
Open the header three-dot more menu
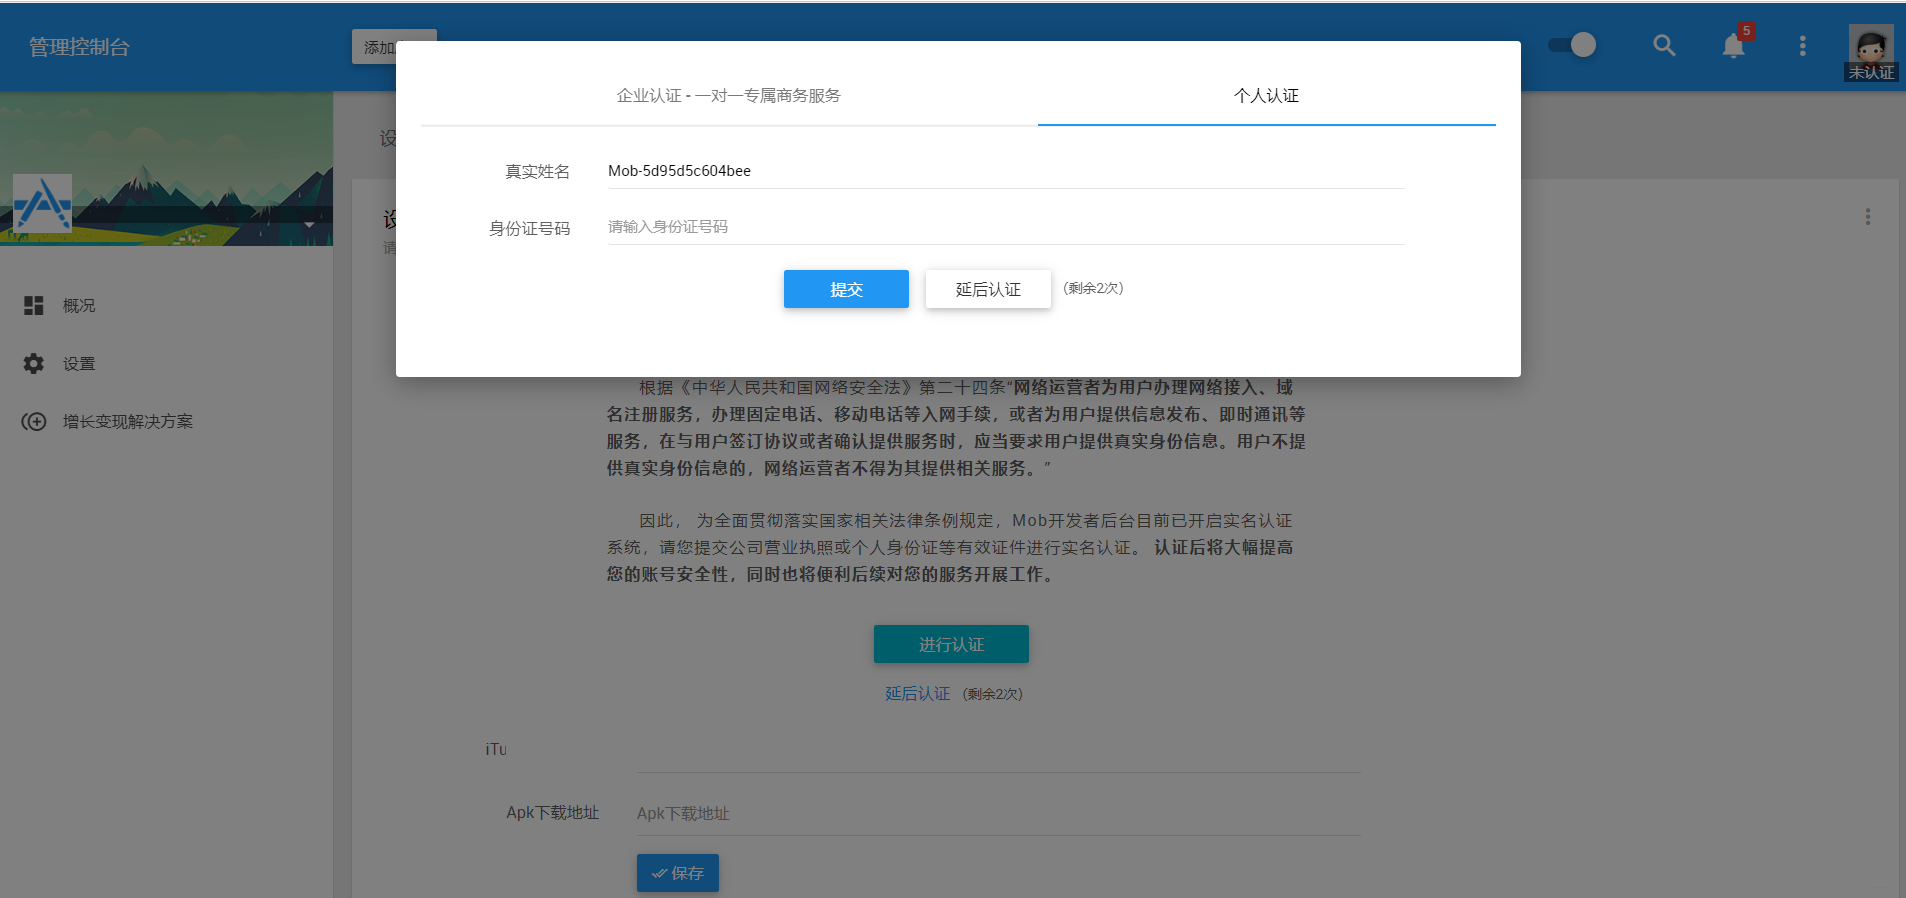[1802, 46]
